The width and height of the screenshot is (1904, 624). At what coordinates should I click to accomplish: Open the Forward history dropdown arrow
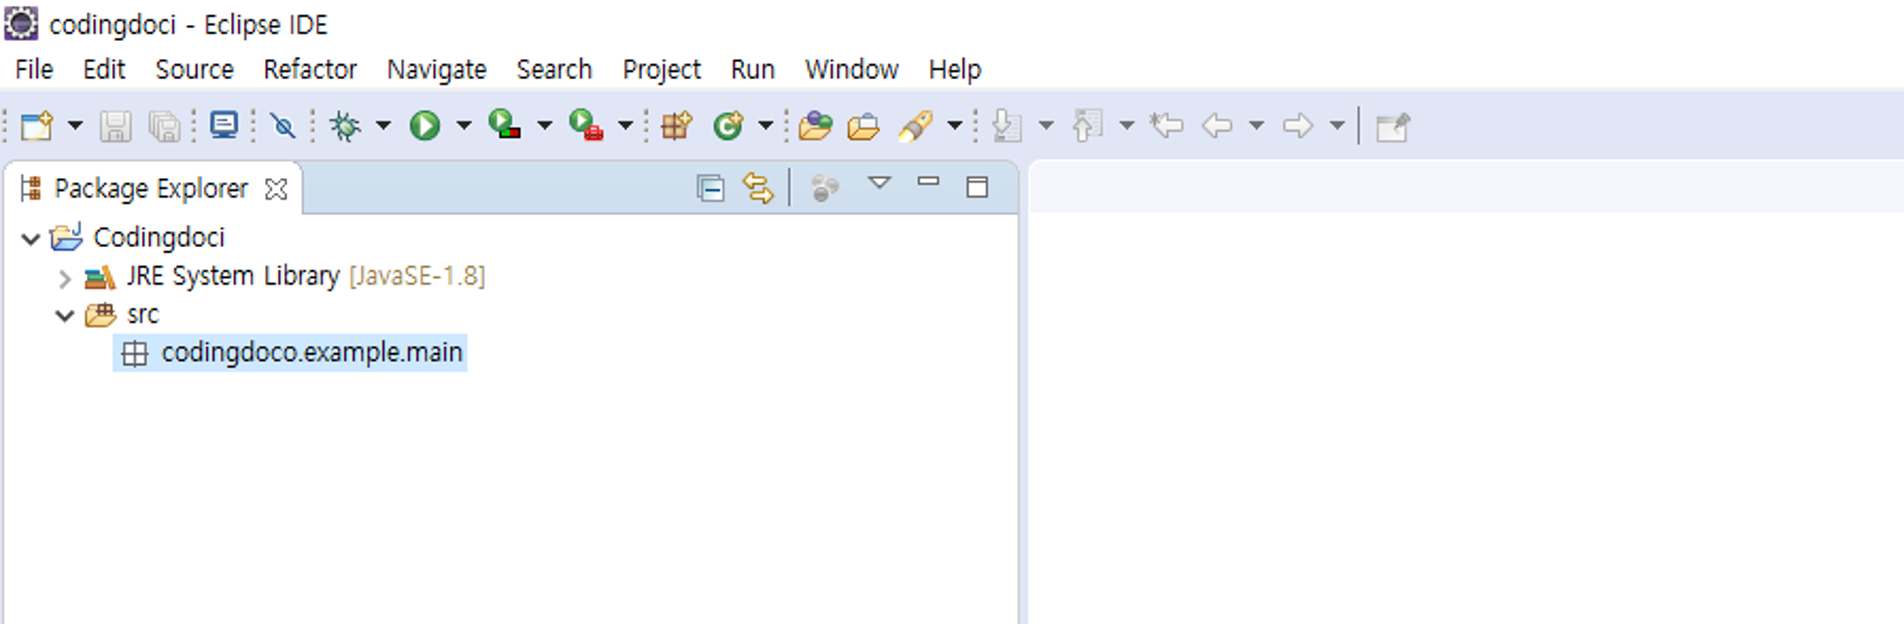click(x=1336, y=126)
